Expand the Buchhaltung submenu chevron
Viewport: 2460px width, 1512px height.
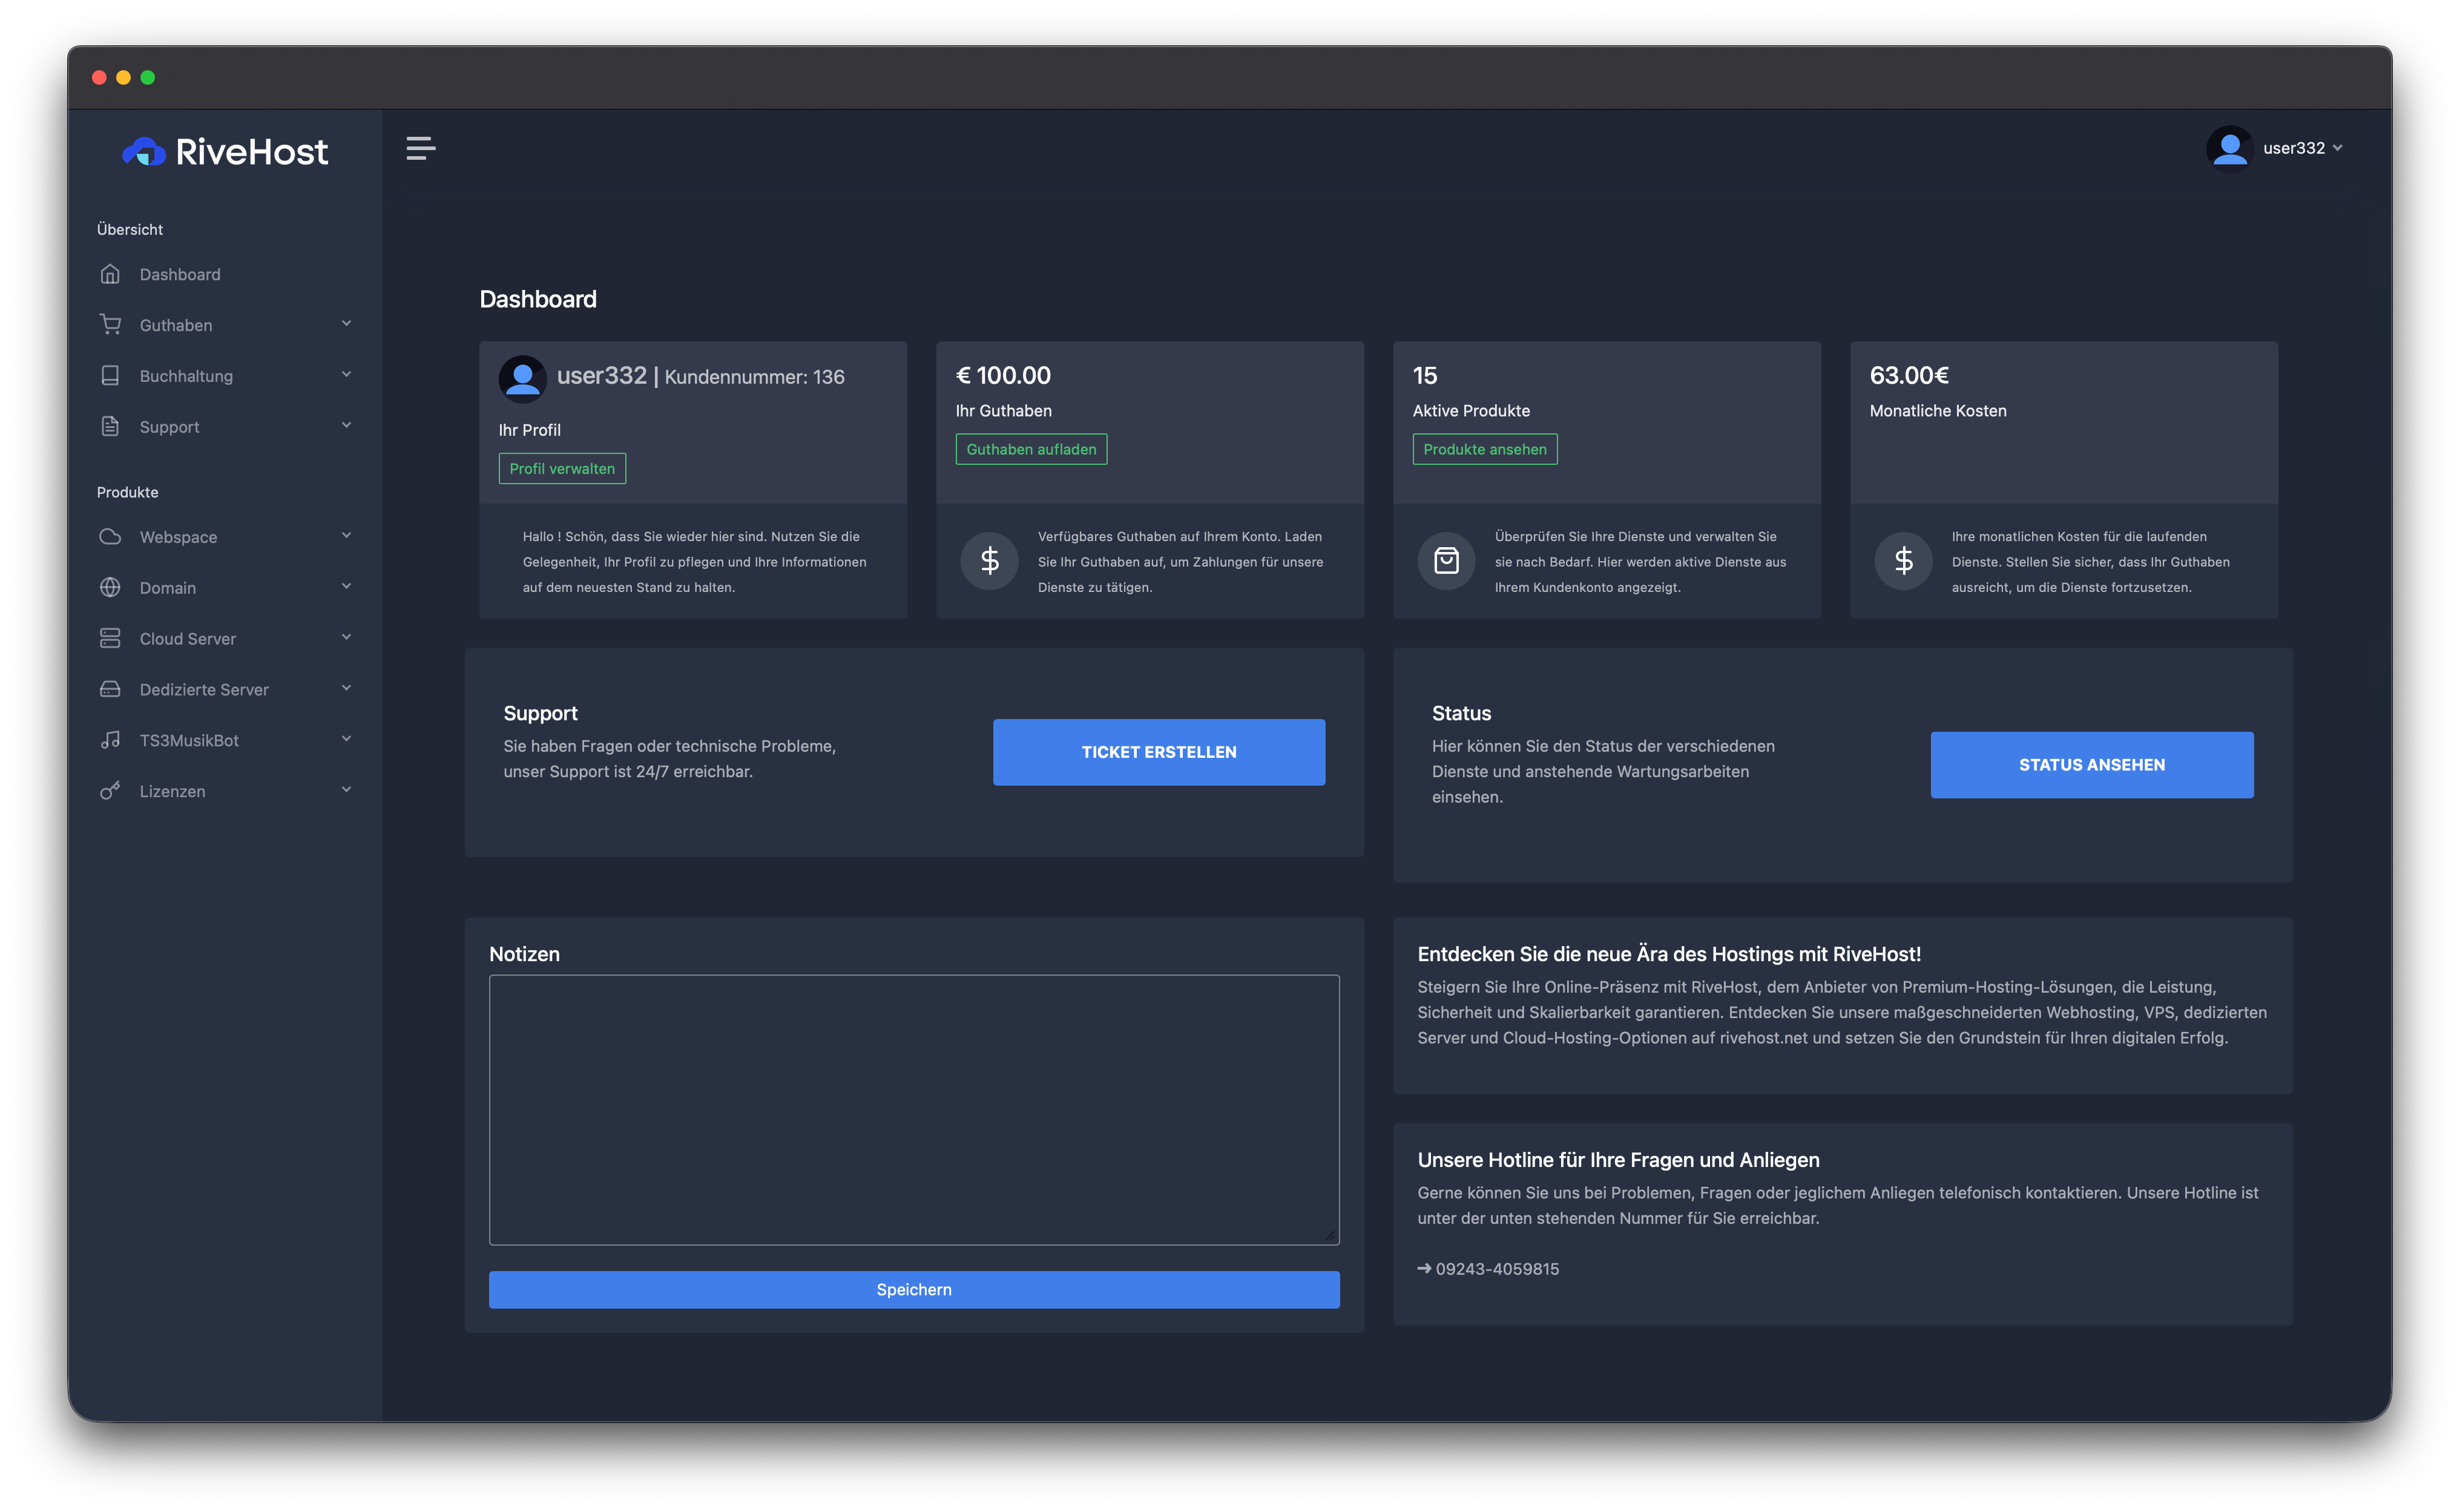(346, 375)
